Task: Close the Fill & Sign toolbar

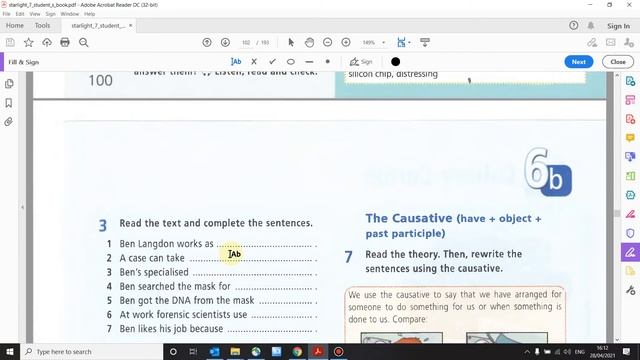Action: tap(618, 62)
